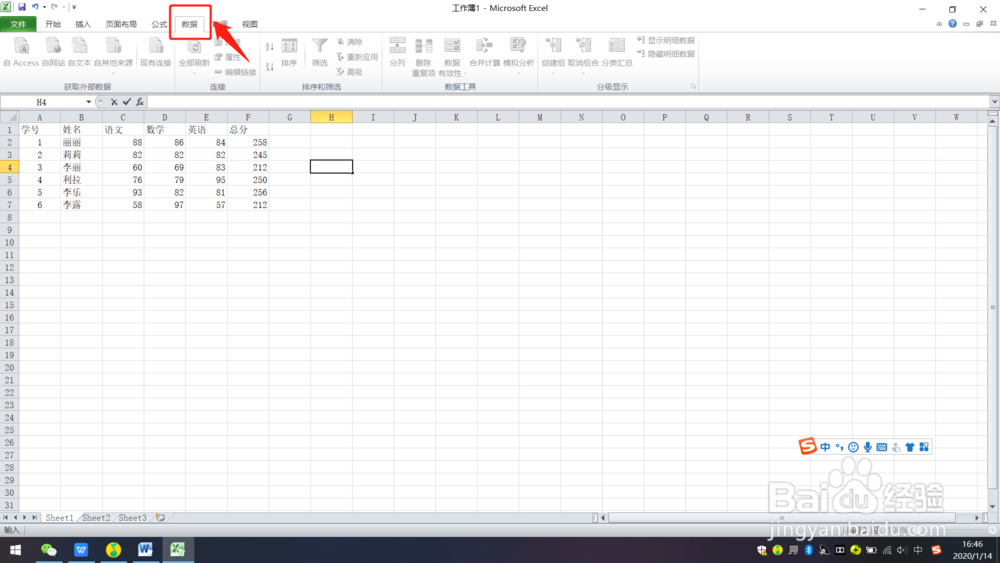The width and height of the screenshot is (1000, 563).
Task: Sort descending Z to A
Action: [270, 66]
